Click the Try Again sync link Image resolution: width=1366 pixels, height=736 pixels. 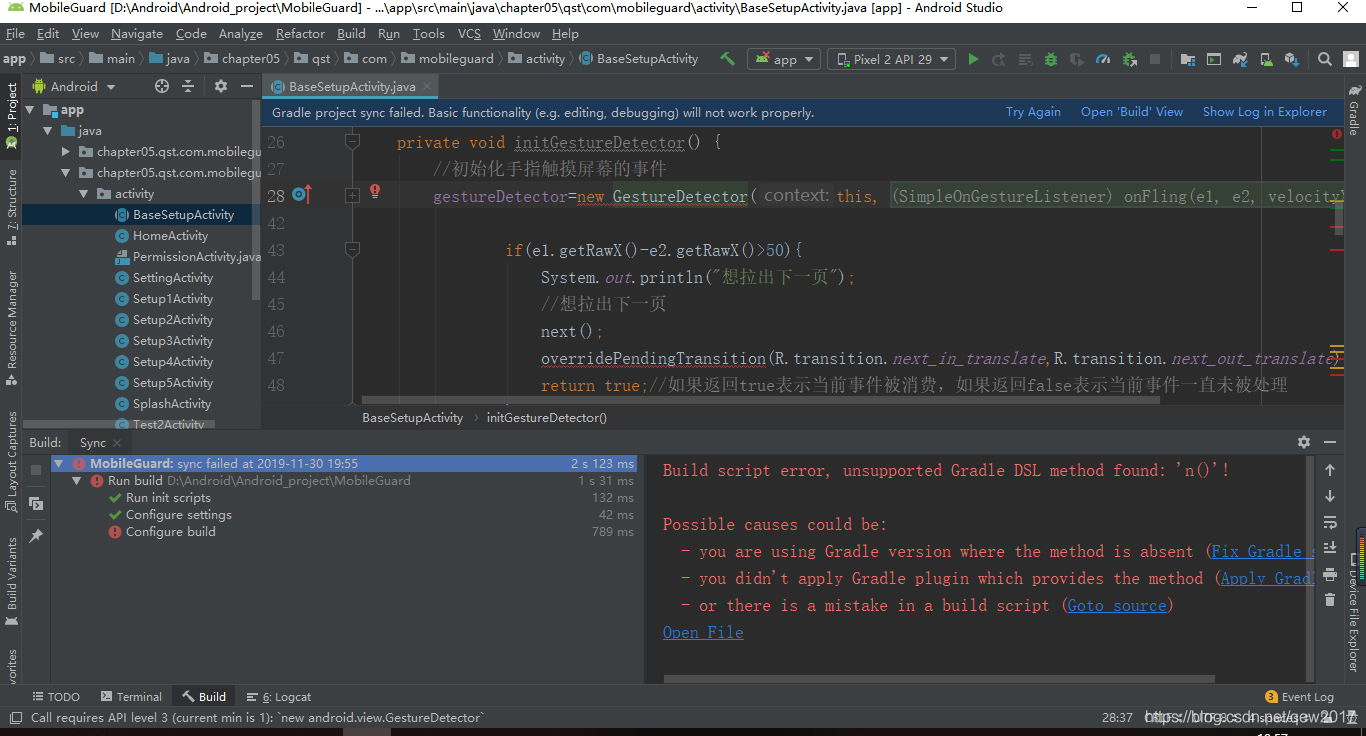(1033, 112)
